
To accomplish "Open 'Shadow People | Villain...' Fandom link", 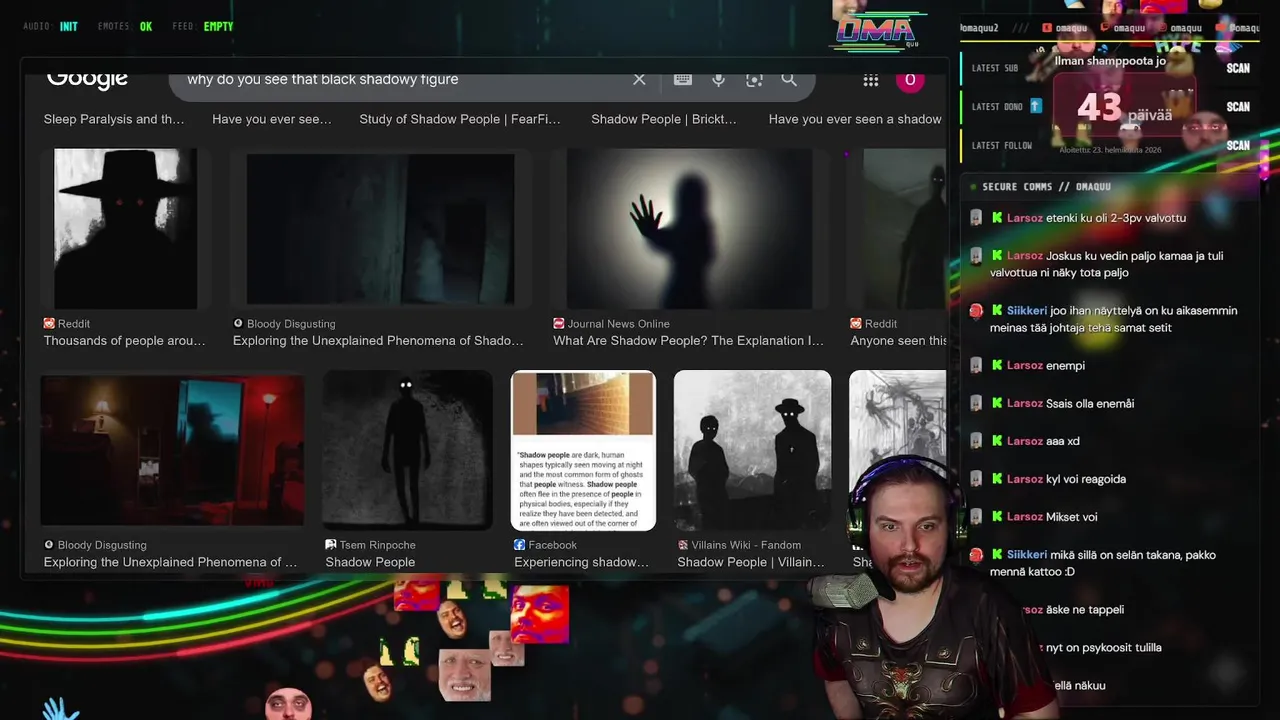I will [x=751, y=562].
